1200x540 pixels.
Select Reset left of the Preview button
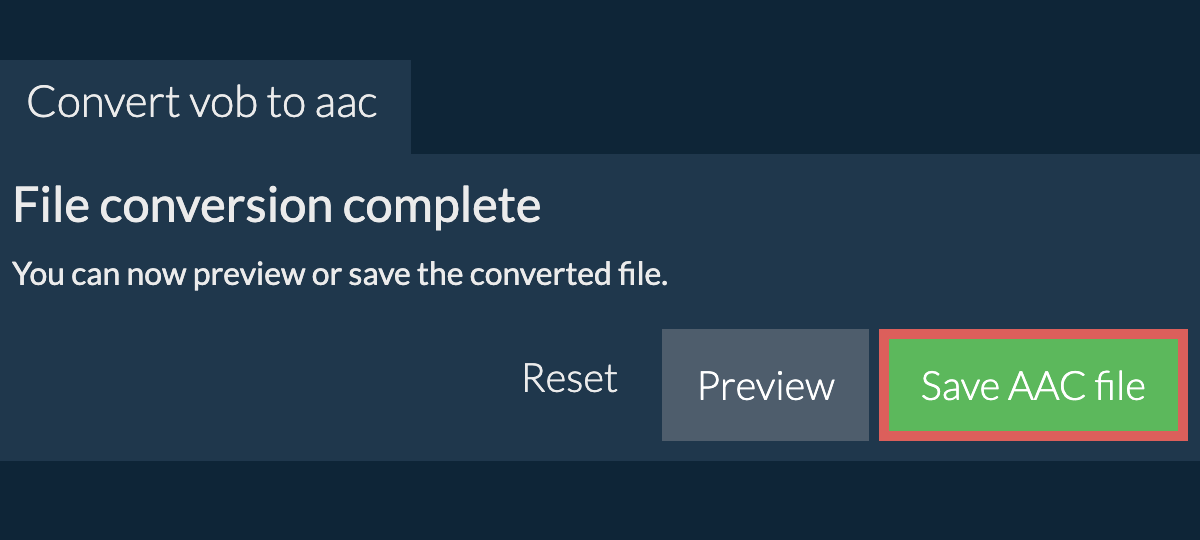(x=570, y=379)
